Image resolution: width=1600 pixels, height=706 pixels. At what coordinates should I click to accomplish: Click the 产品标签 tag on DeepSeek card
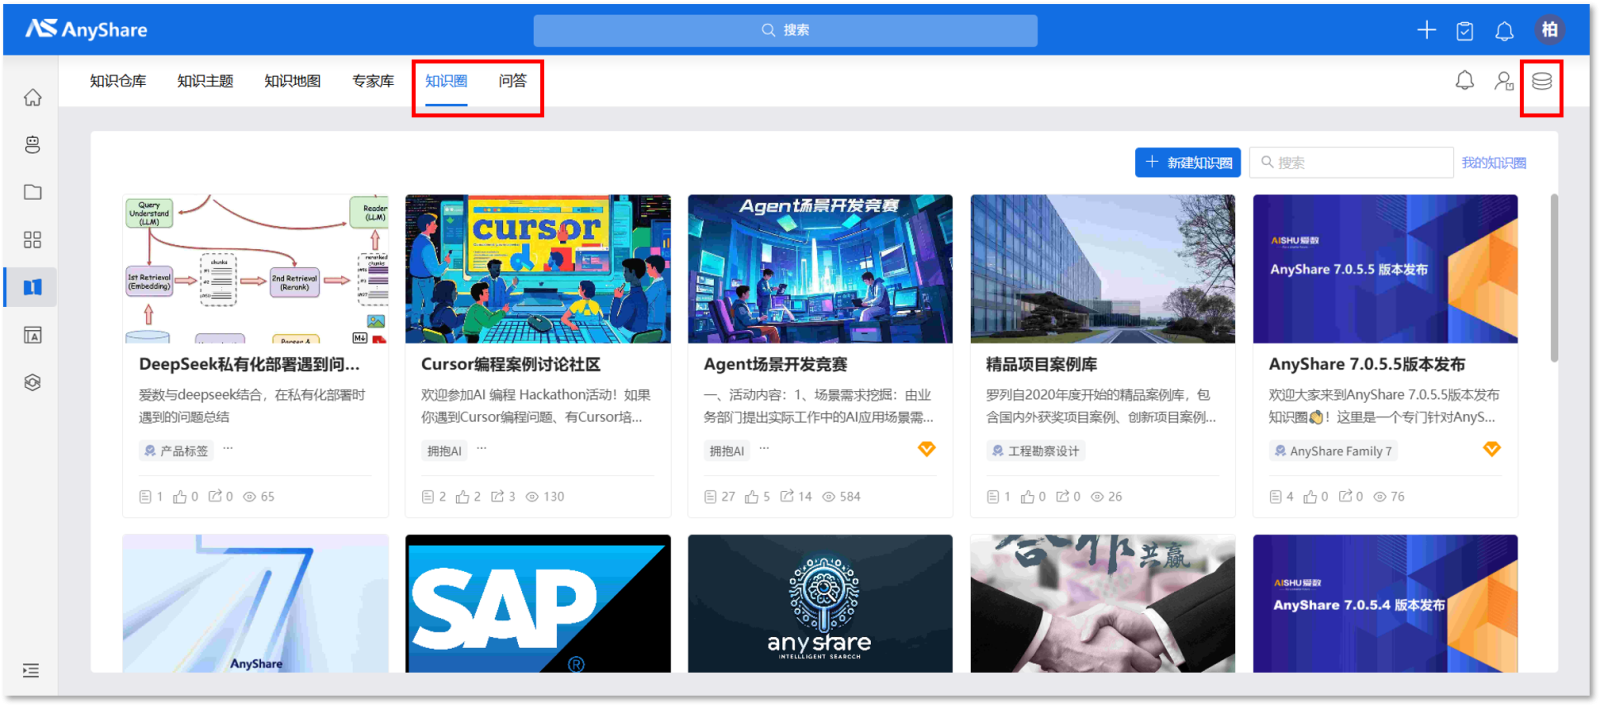pos(176,451)
